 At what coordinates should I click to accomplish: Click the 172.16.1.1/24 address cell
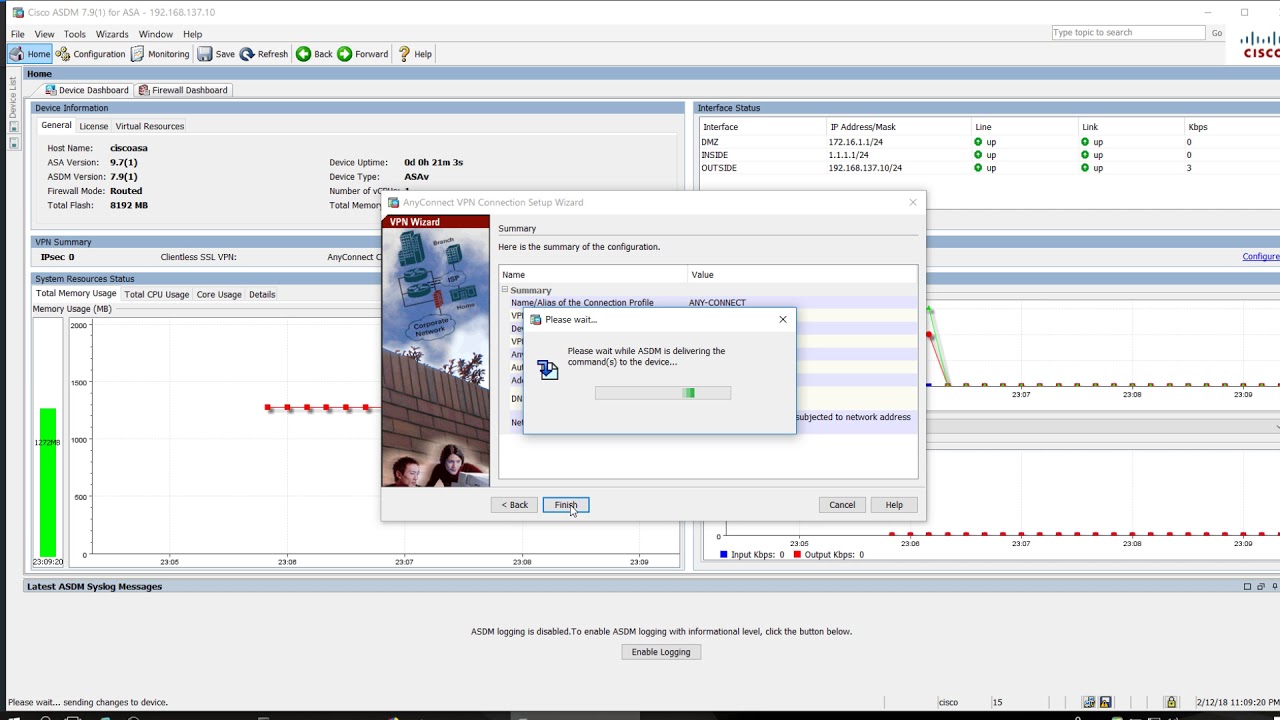pyautogui.click(x=856, y=142)
